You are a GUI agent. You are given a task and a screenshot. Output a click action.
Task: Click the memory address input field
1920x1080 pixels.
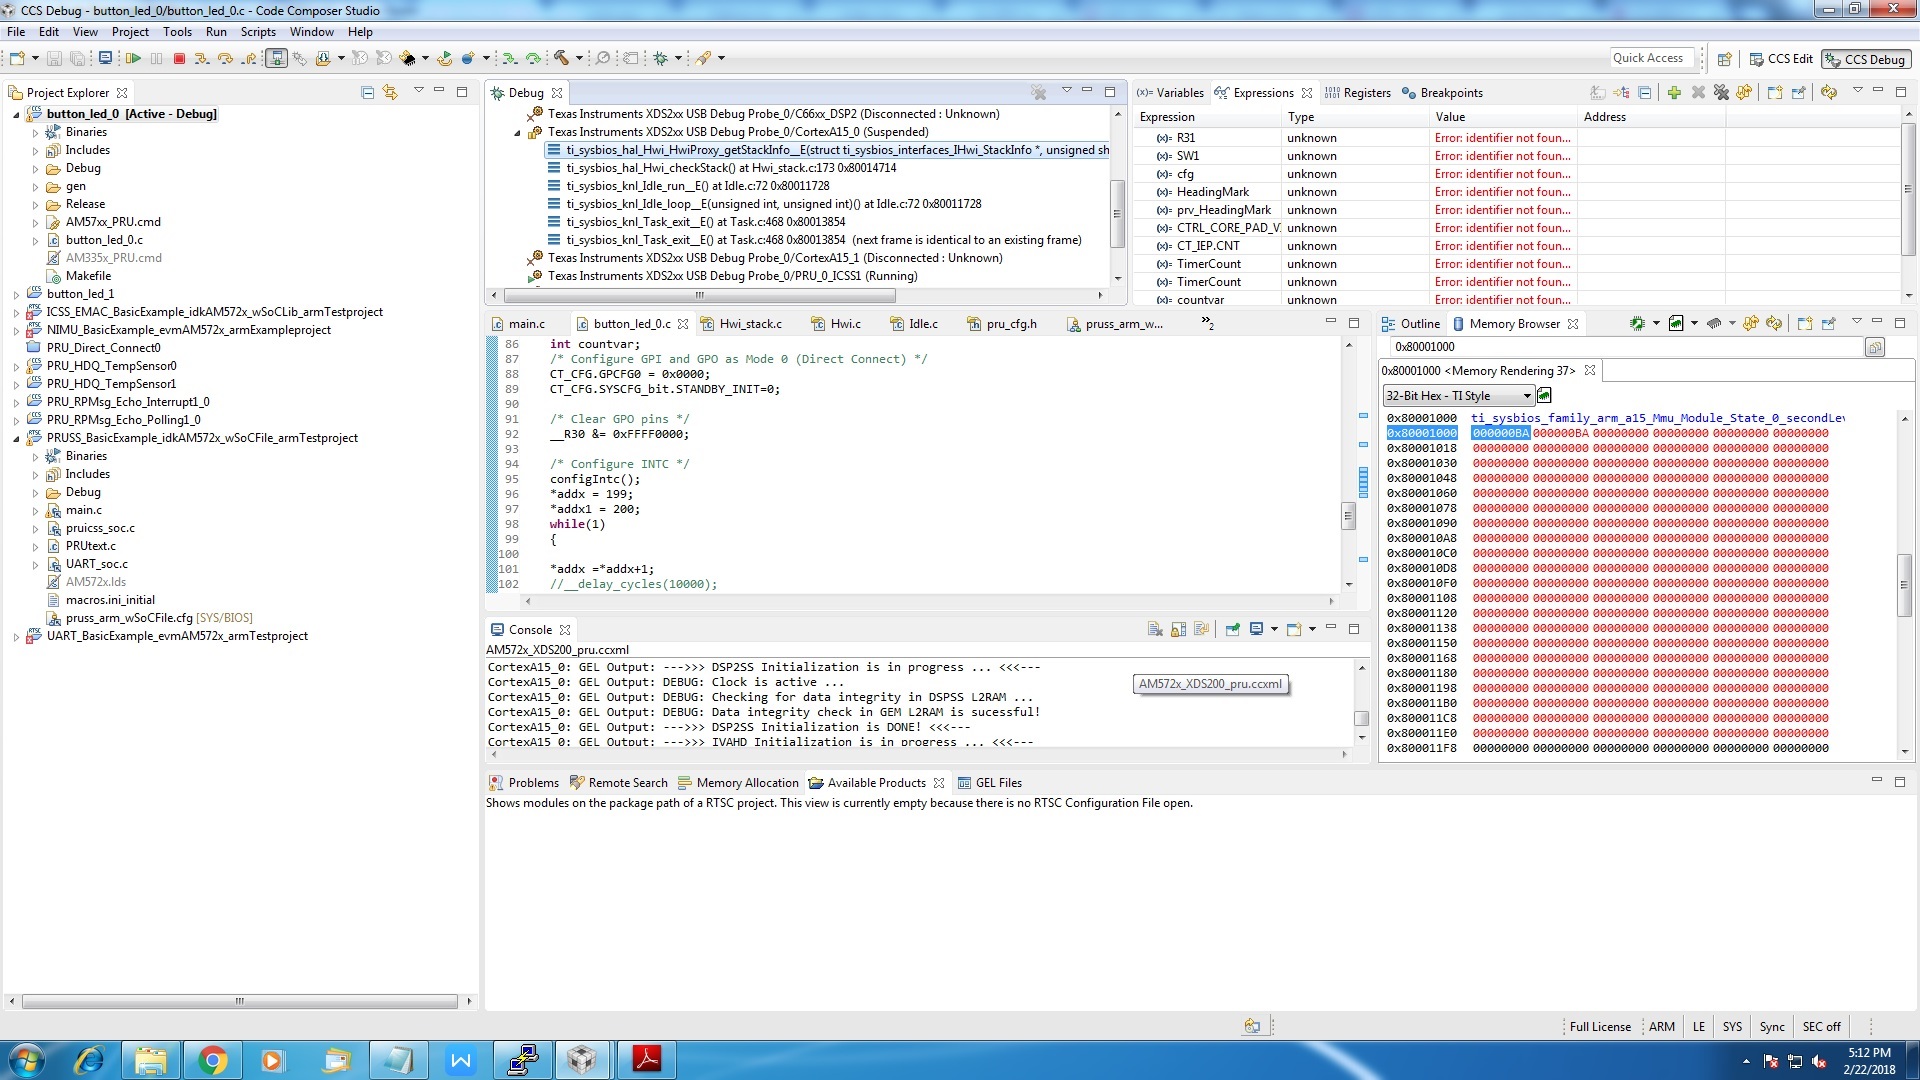(1626, 347)
